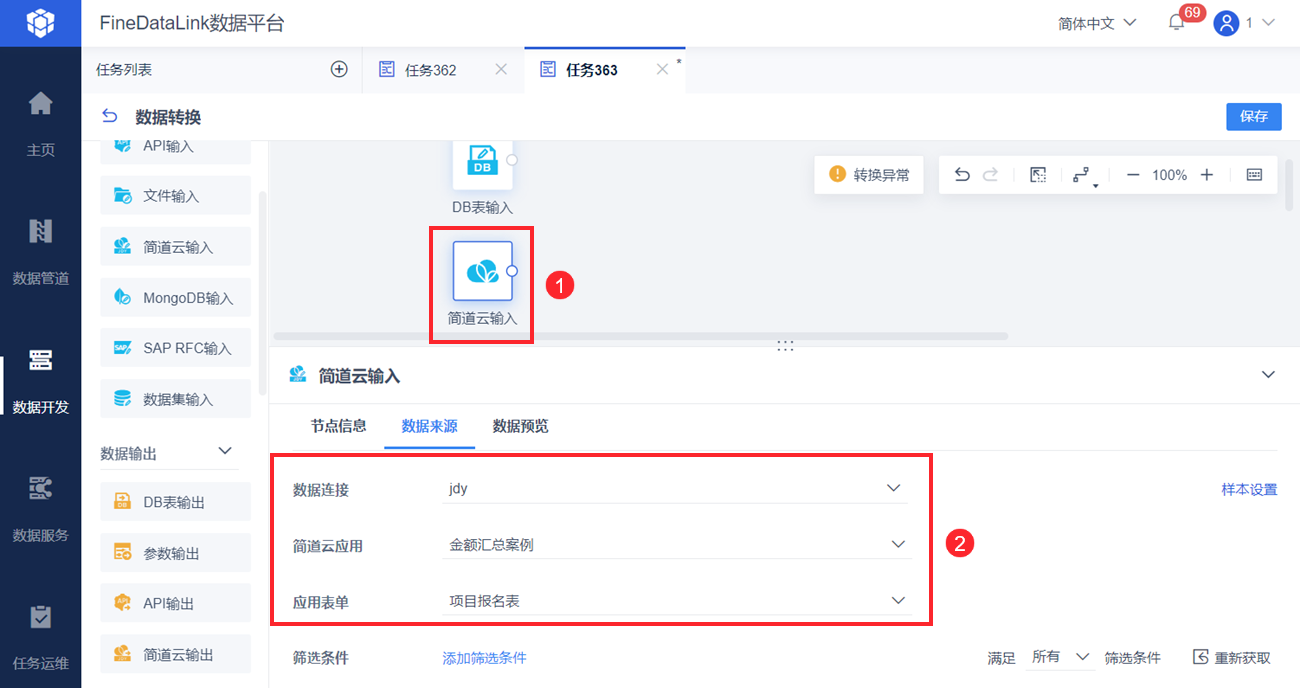The image size is (1300, 688).
Task: Click the back arrow beside 数据转换
Action: [110, 117]
